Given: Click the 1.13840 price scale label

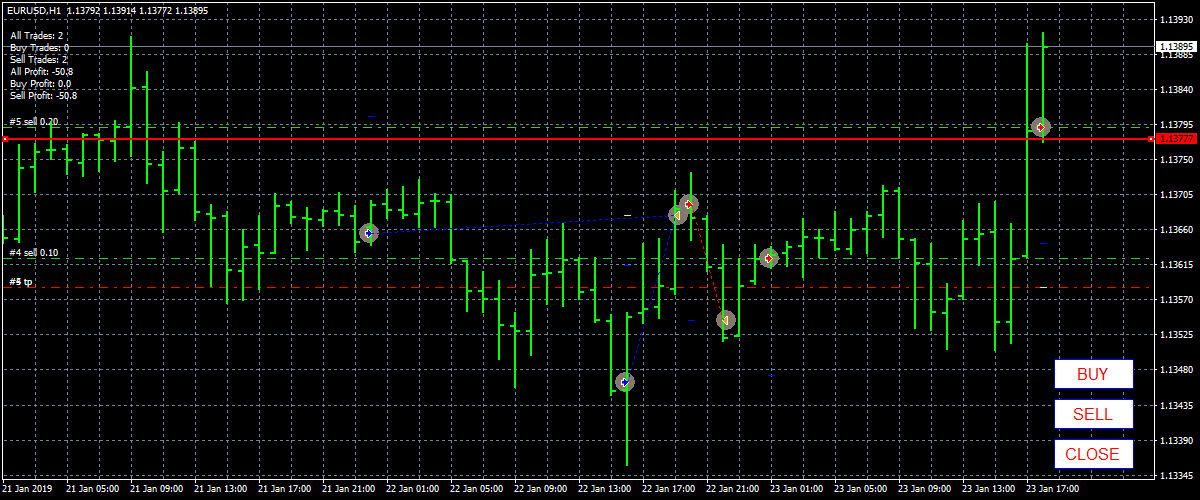Looking at the screenshot, I should coord(1175,89).
